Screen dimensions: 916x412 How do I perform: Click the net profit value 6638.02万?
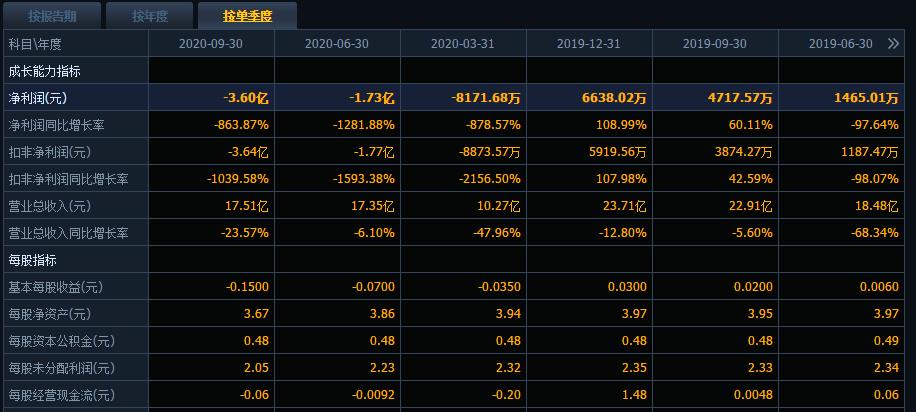(615, 98)
